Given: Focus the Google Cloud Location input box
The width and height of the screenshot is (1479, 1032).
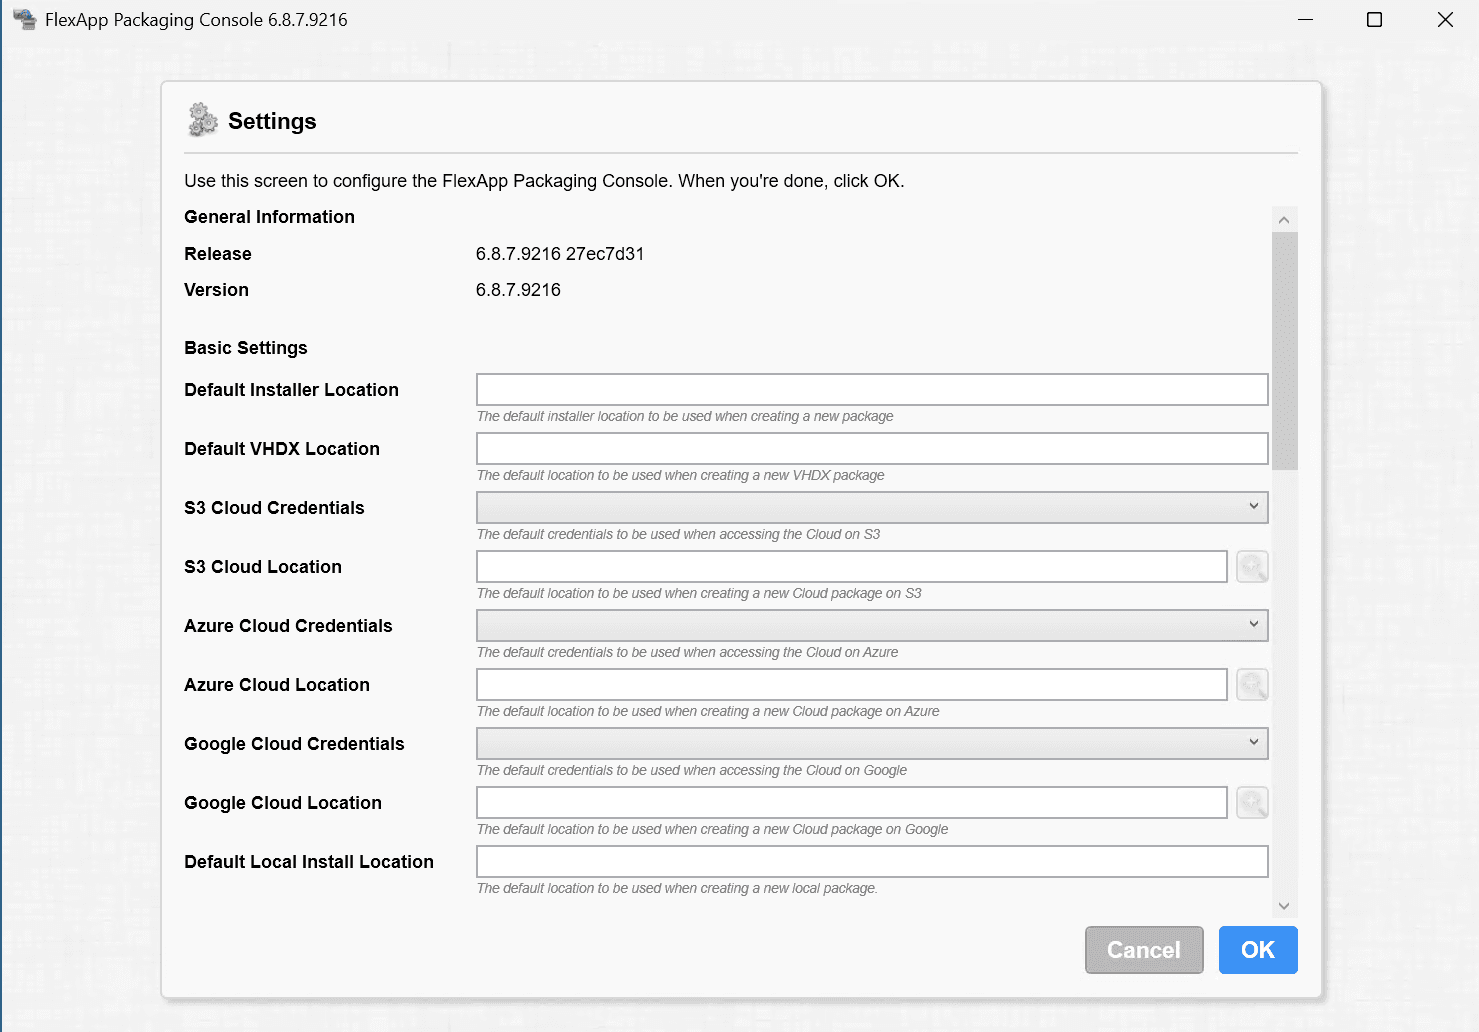Looking at the screenshot, I should (851, 803).
